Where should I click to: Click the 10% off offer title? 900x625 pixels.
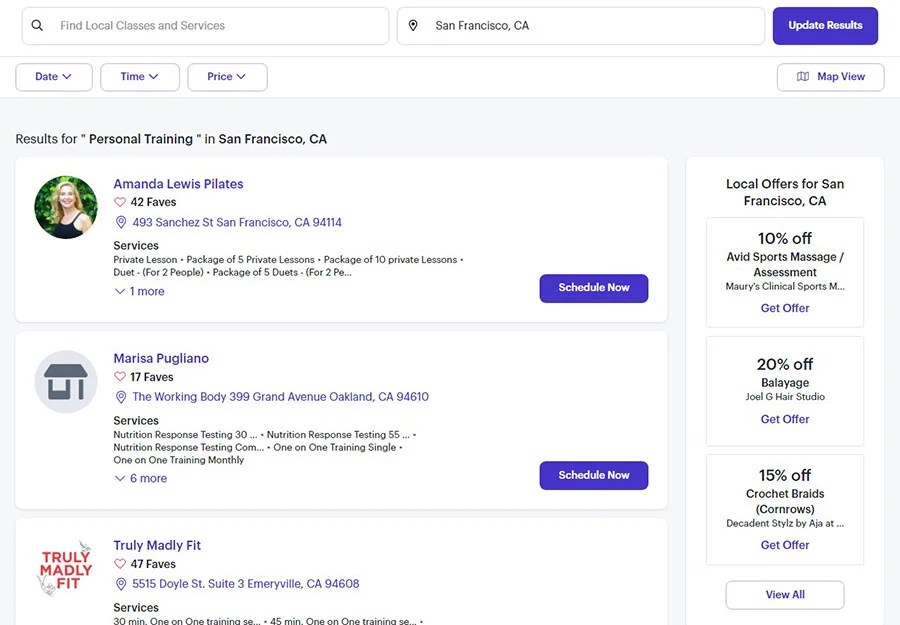785,238
